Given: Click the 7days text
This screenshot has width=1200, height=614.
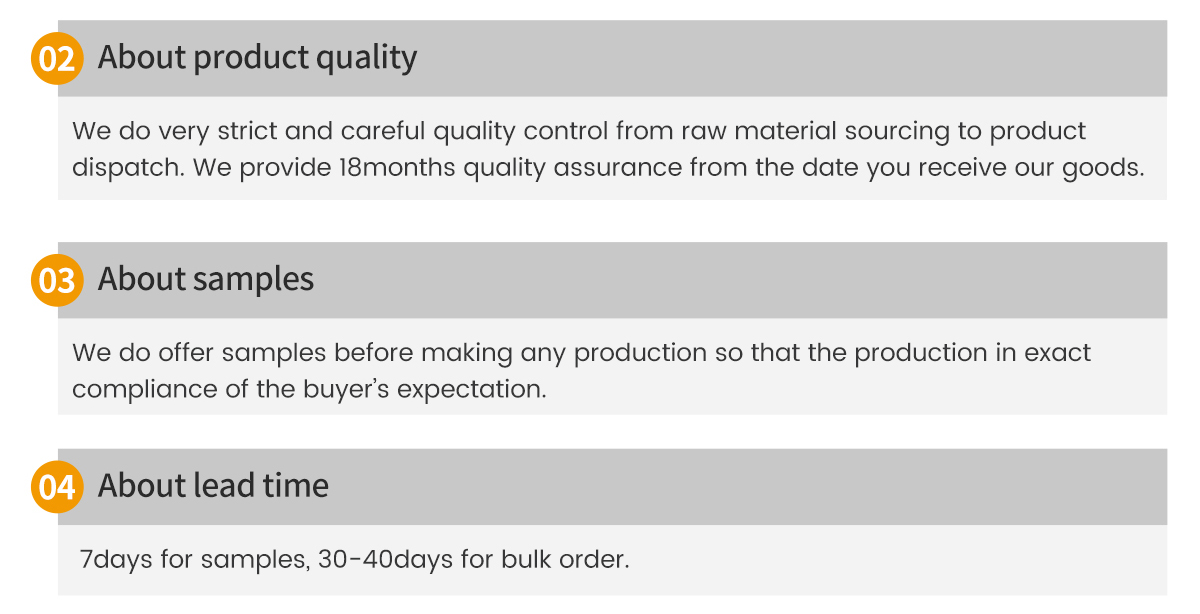Looking at the screenshot, I should pyautogui.click(x=116, y=559).
